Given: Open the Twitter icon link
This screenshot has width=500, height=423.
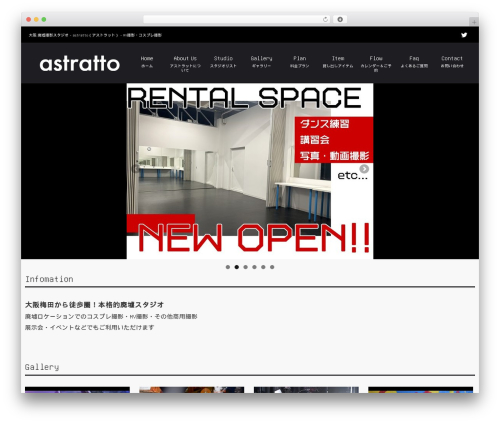Looking at the screenshot, I should pos(464,35).
